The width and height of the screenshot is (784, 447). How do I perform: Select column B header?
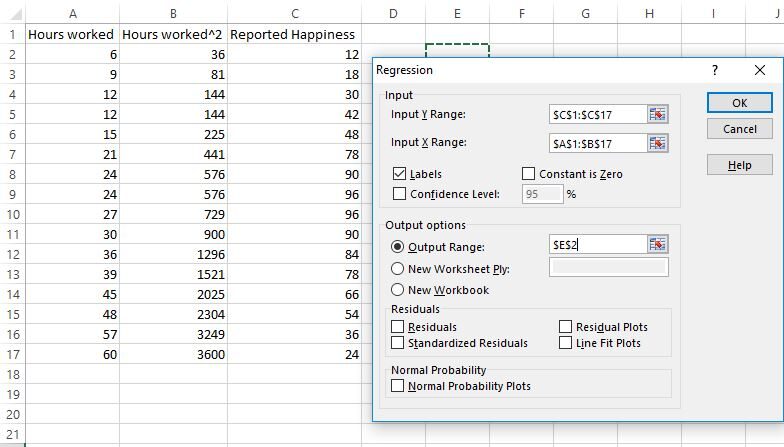coord(173,14)
